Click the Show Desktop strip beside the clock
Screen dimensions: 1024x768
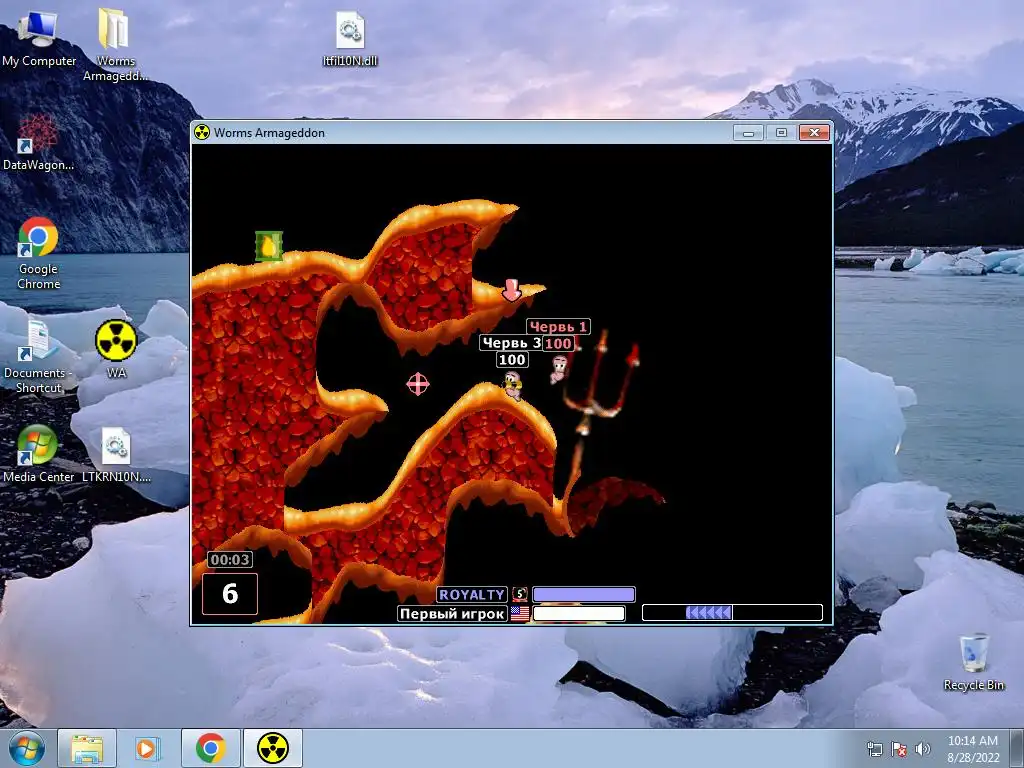point(1017,748)
